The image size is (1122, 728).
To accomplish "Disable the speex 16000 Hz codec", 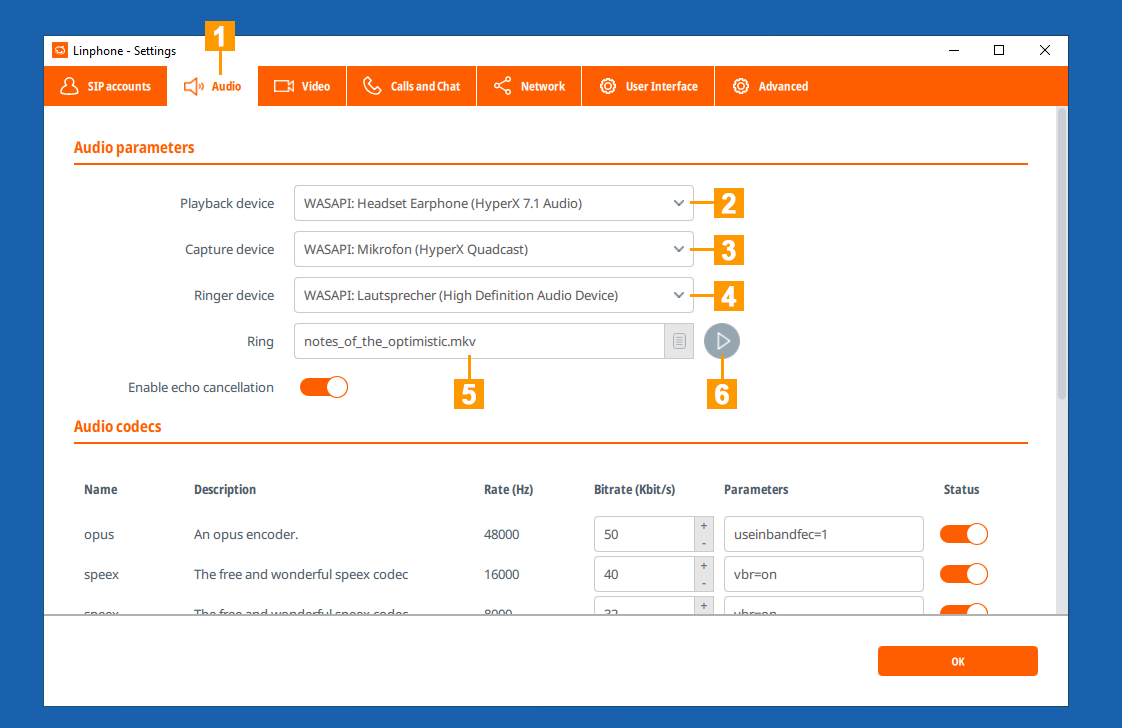I will click(964, 574).
